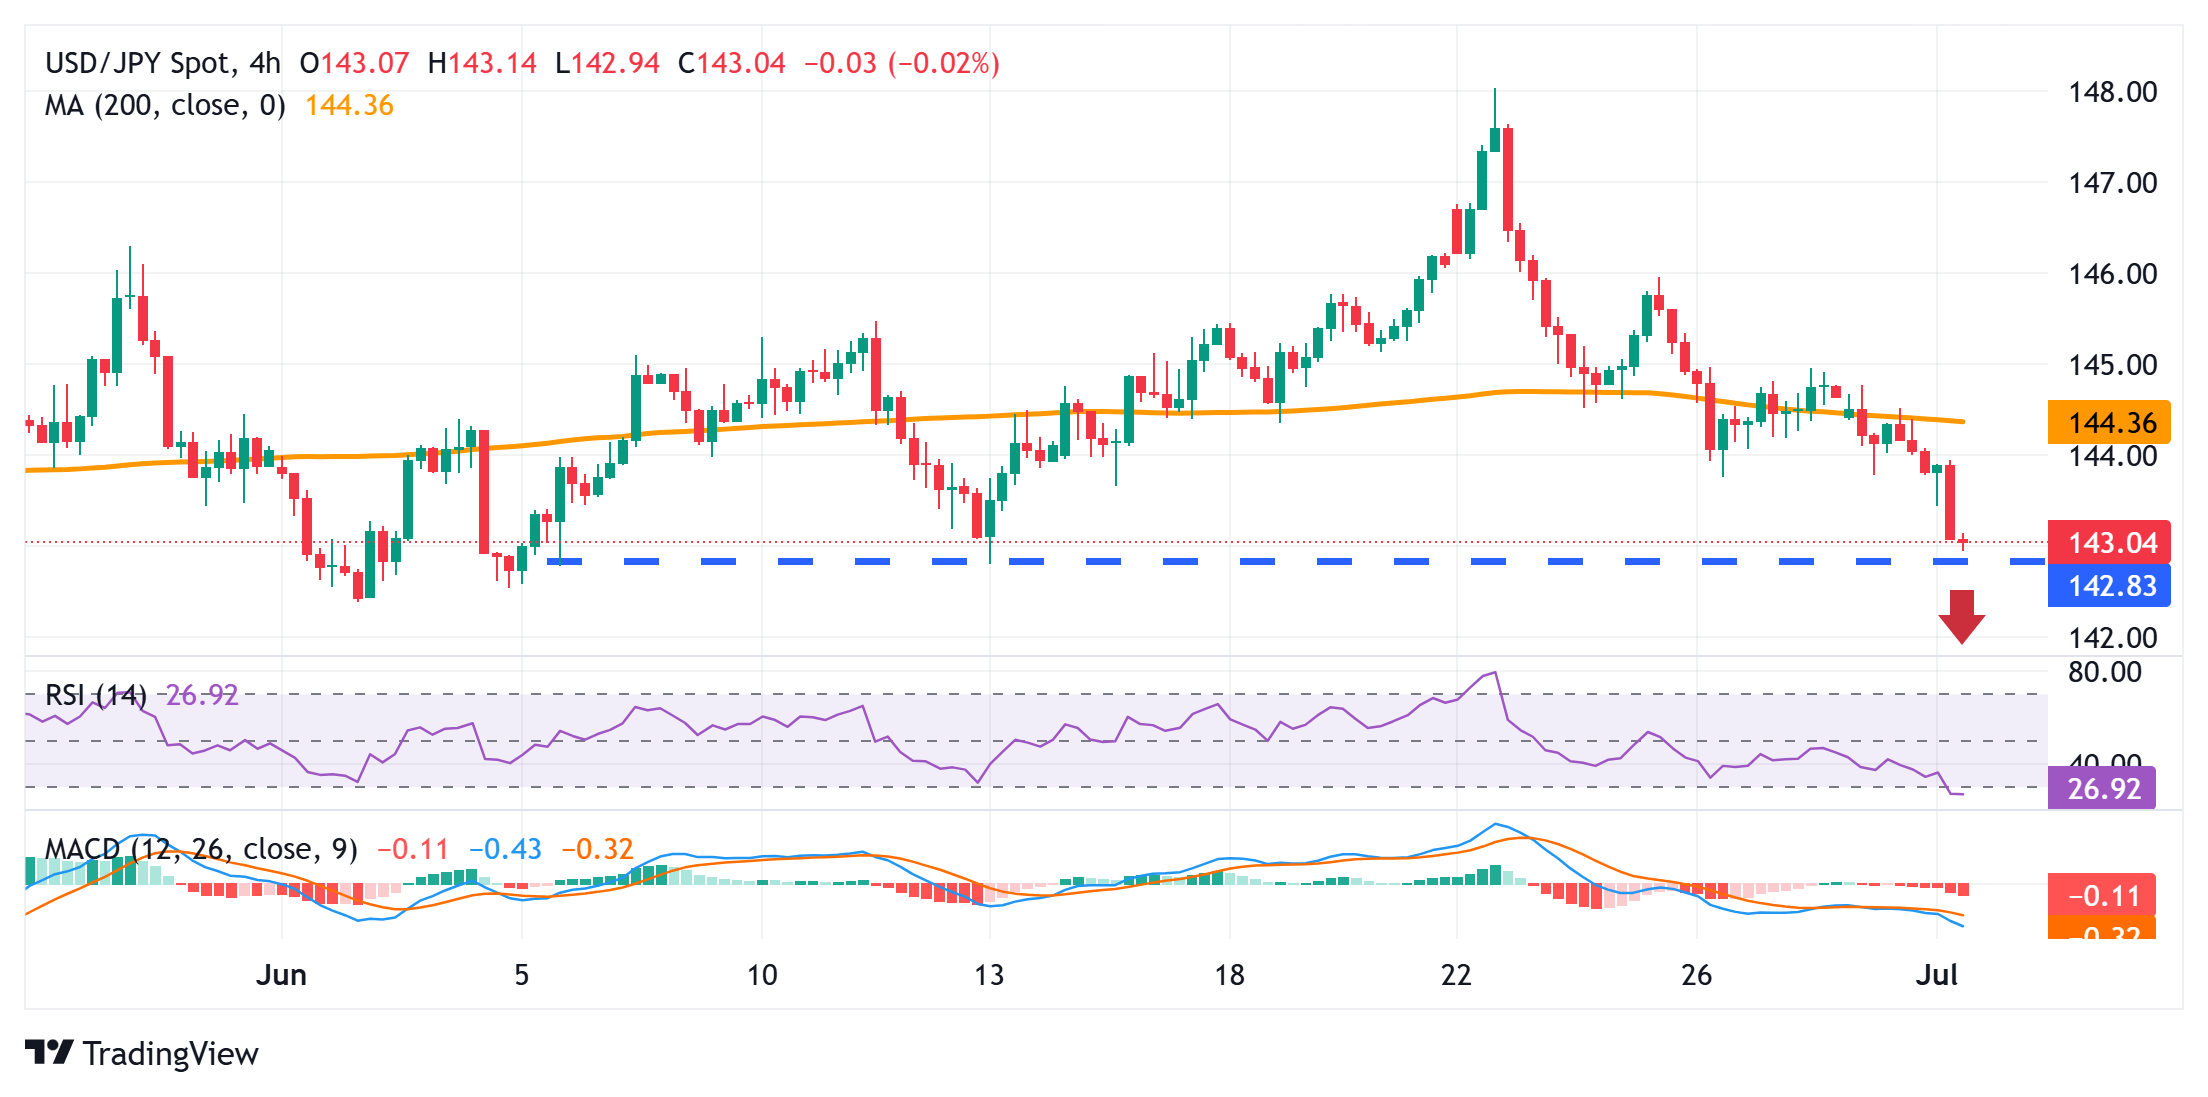Click the 4h timeframe in chart title
Screen dimensions: 2208x1097
tap(265, 63)
